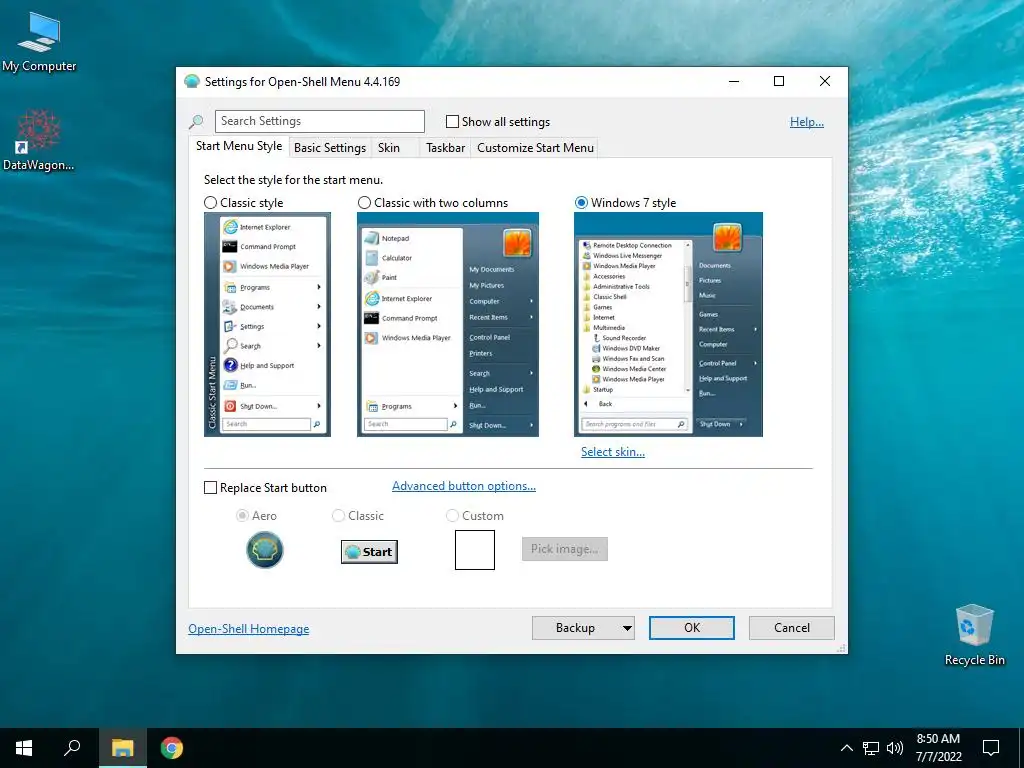
Task: Click the empty Custom button image box
Action: pyautogui.click(x=475, y=550)
